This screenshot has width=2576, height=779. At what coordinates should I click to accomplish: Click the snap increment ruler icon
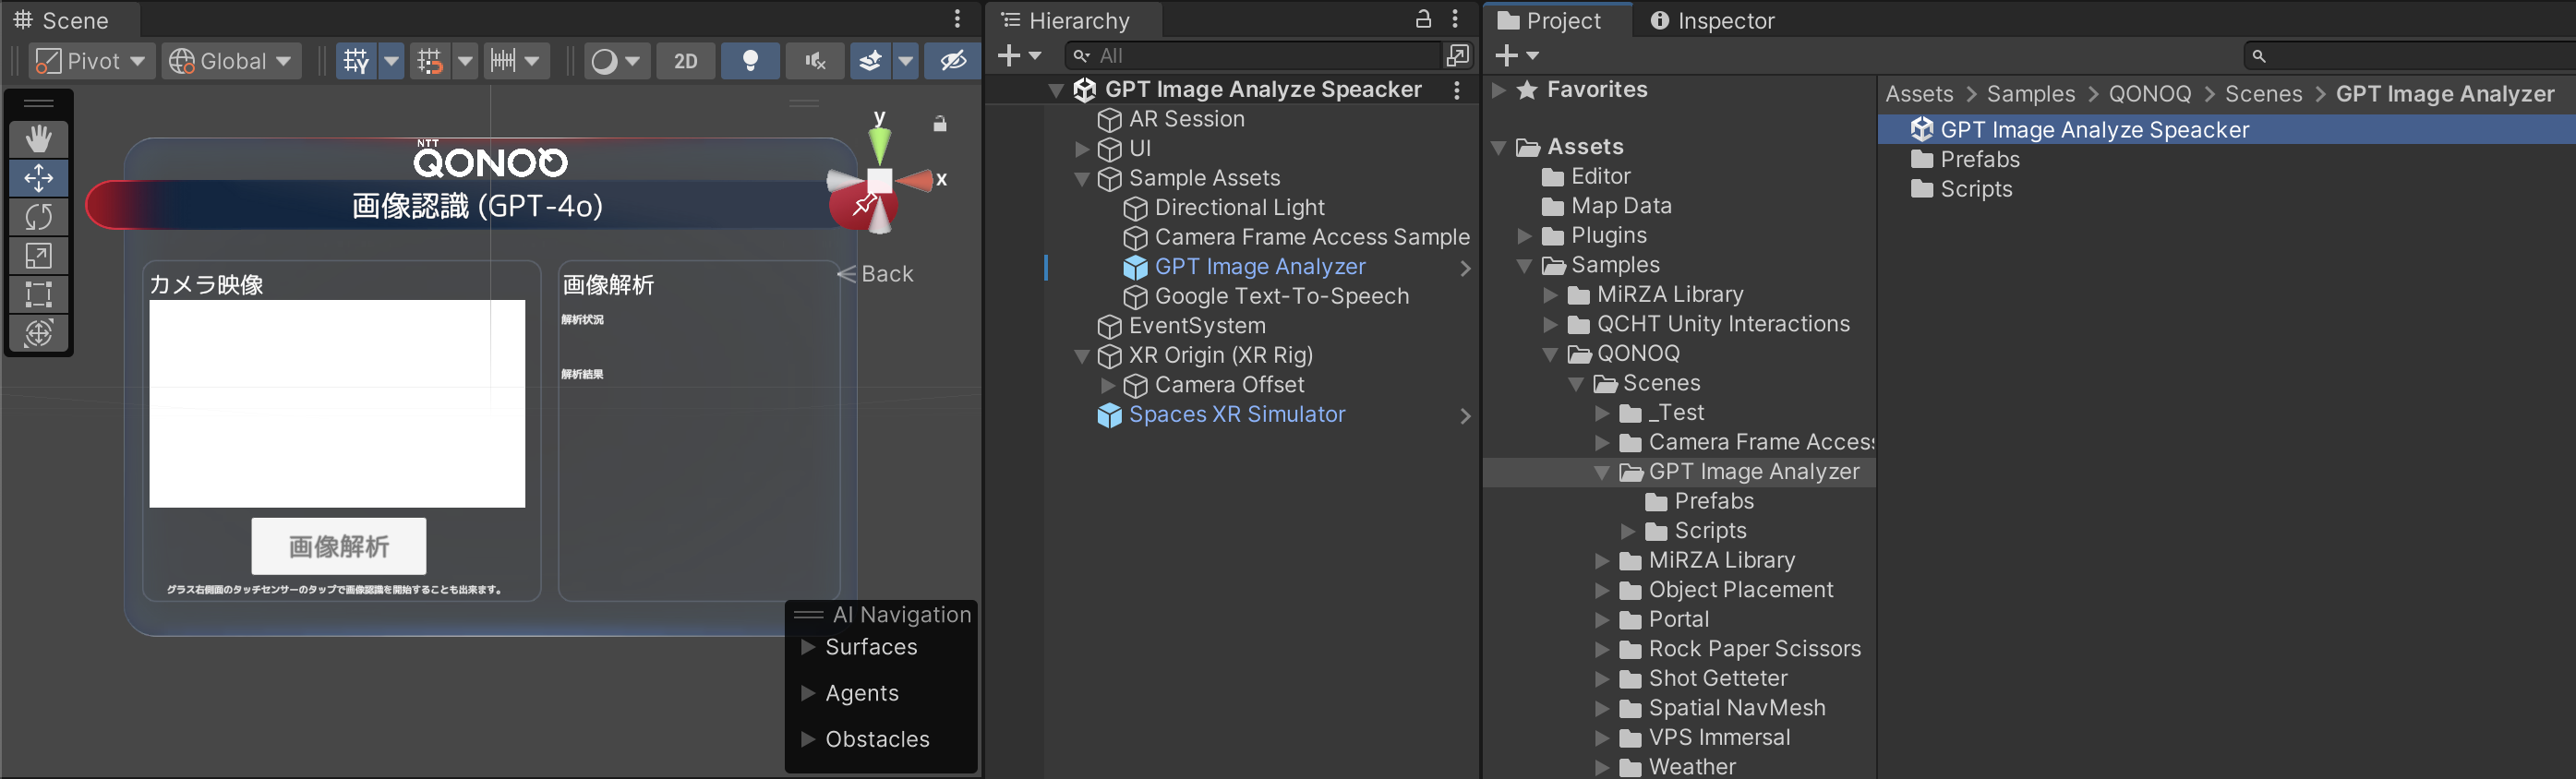point(503,61)
